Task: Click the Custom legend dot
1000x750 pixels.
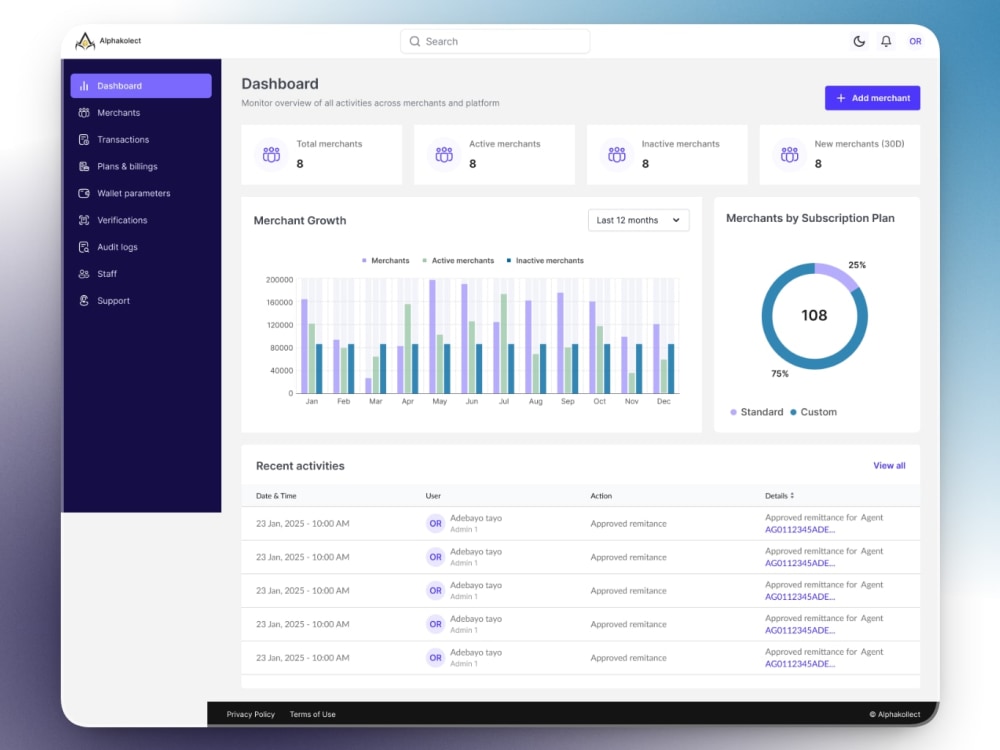Action: [x=793, y=412]
